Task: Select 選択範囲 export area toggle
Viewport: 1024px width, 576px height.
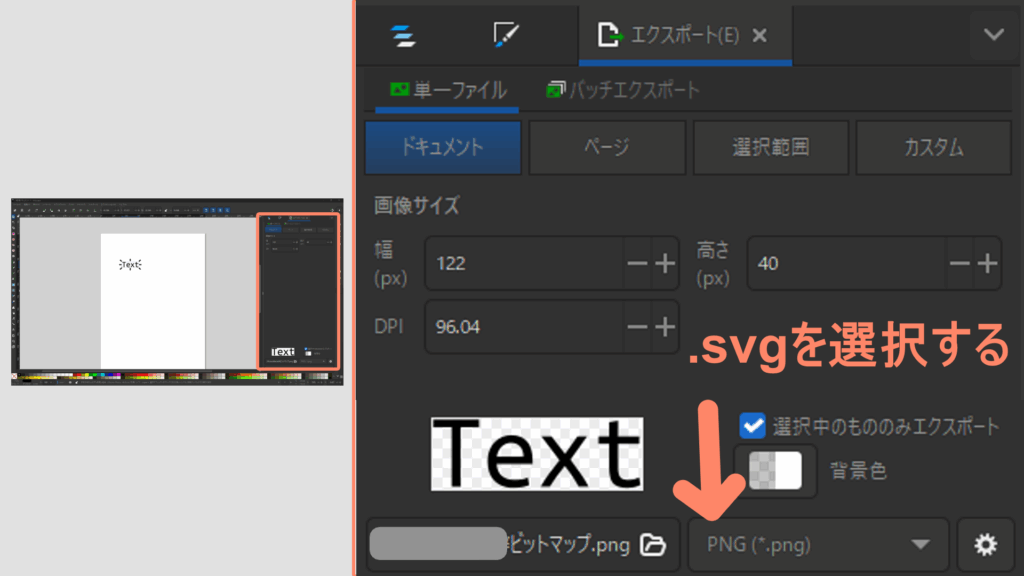Action: (770, 148)
